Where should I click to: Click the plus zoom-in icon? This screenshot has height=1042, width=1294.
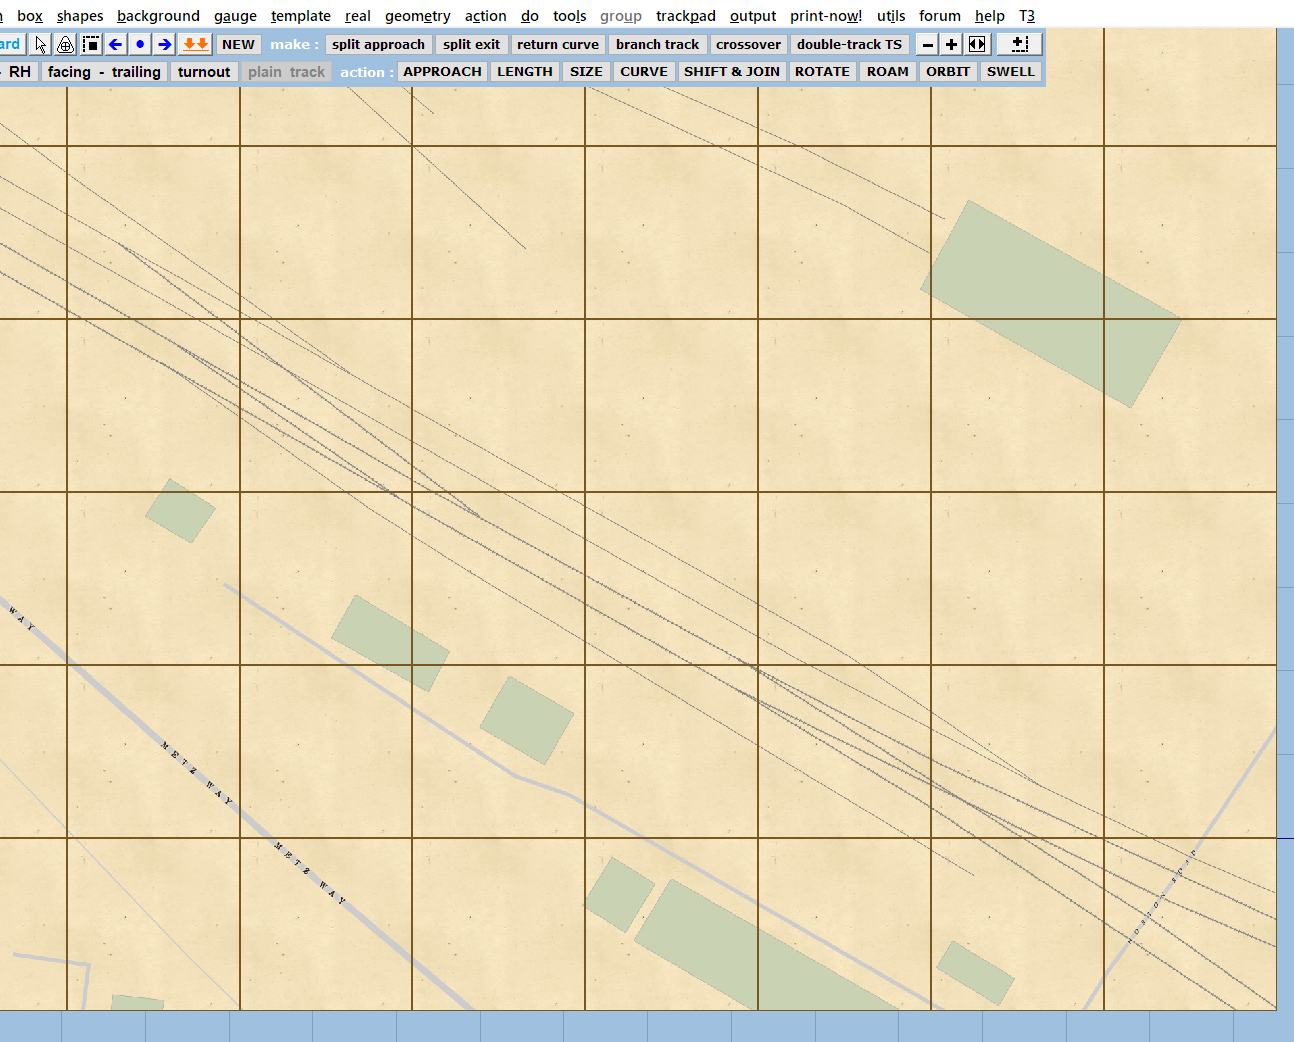(x=951, y=44)
